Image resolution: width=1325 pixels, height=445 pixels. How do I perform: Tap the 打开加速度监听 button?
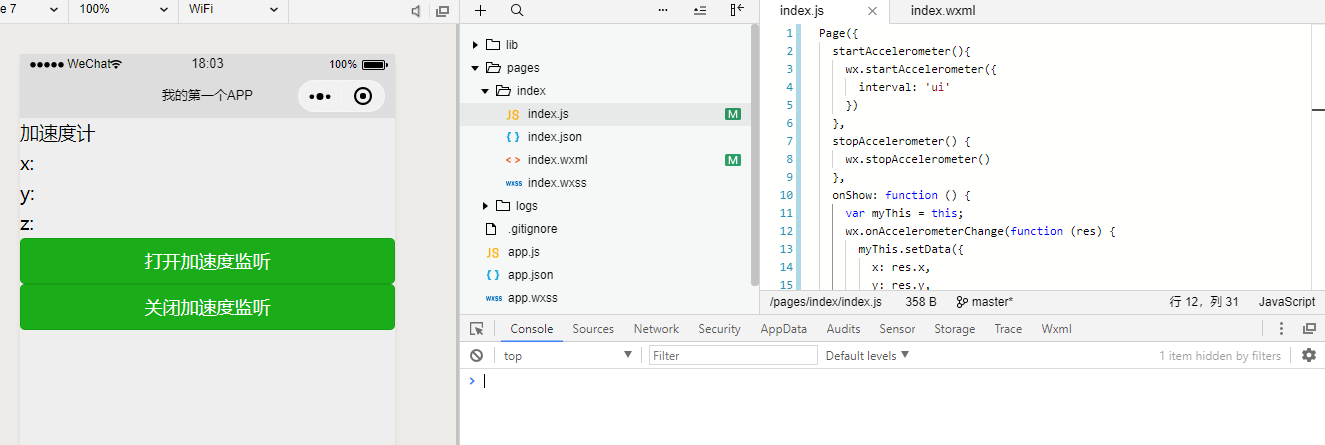[207, 262]
